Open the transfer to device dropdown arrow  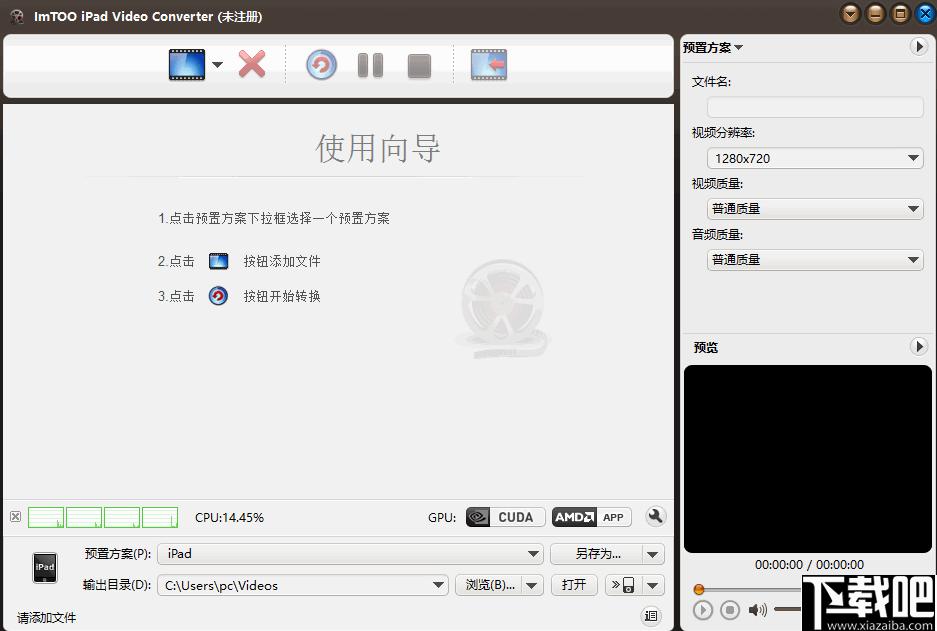click(653, 586)
